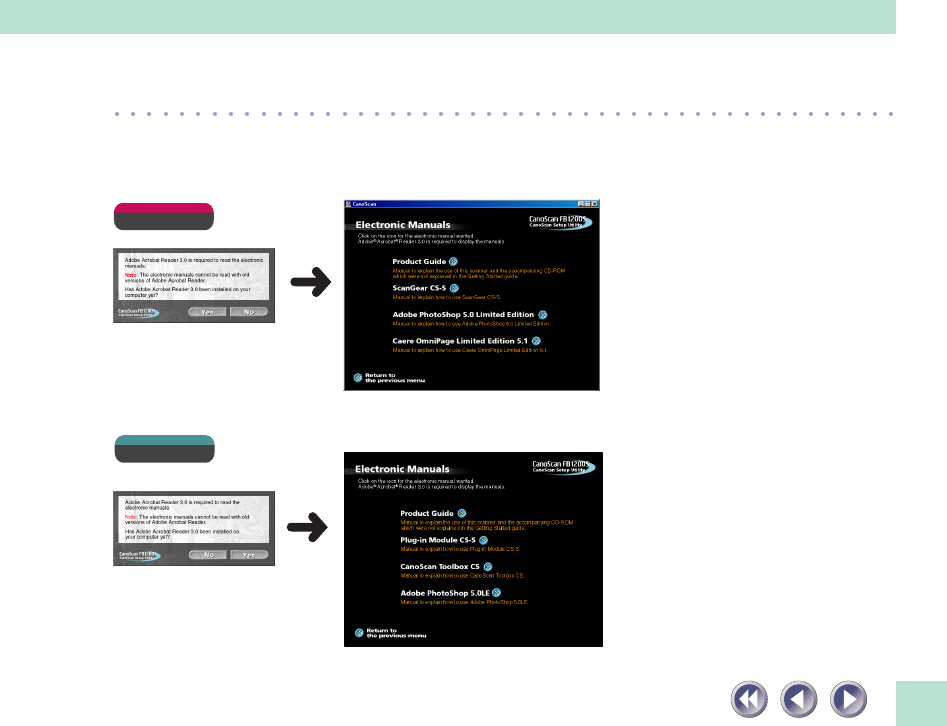Click Yes in the dialog listing Yes first

click(x=207, y=312)
